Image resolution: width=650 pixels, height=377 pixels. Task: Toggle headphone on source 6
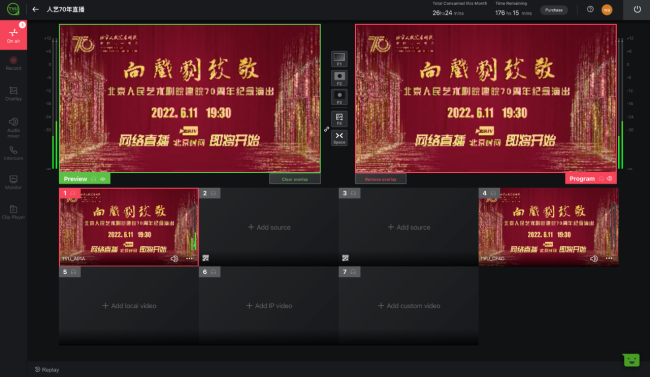[x=213, y=272]
